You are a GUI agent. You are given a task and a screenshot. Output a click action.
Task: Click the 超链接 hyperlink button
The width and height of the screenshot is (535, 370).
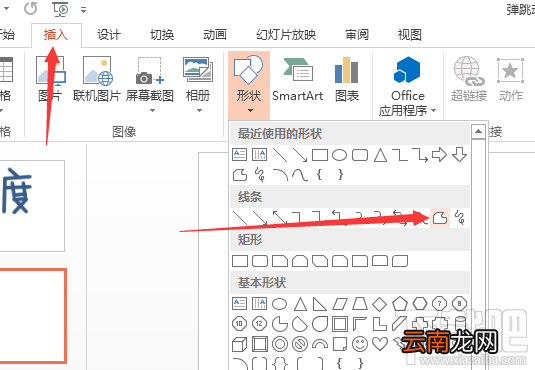pyautogui.click(x=469, y=79)
